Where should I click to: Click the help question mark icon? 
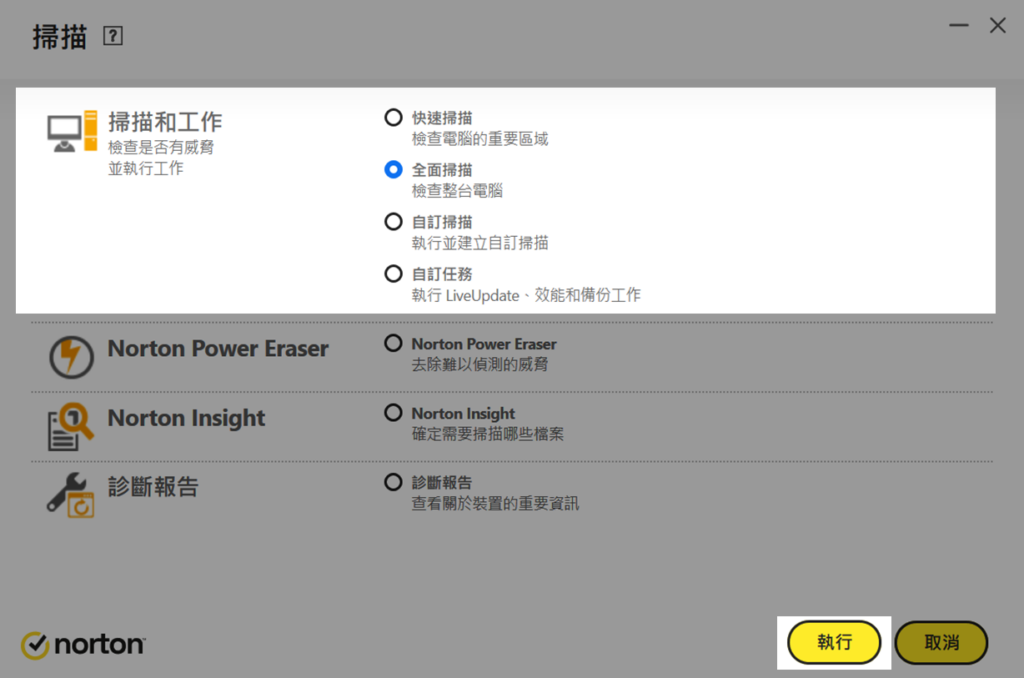pos(113,36)
